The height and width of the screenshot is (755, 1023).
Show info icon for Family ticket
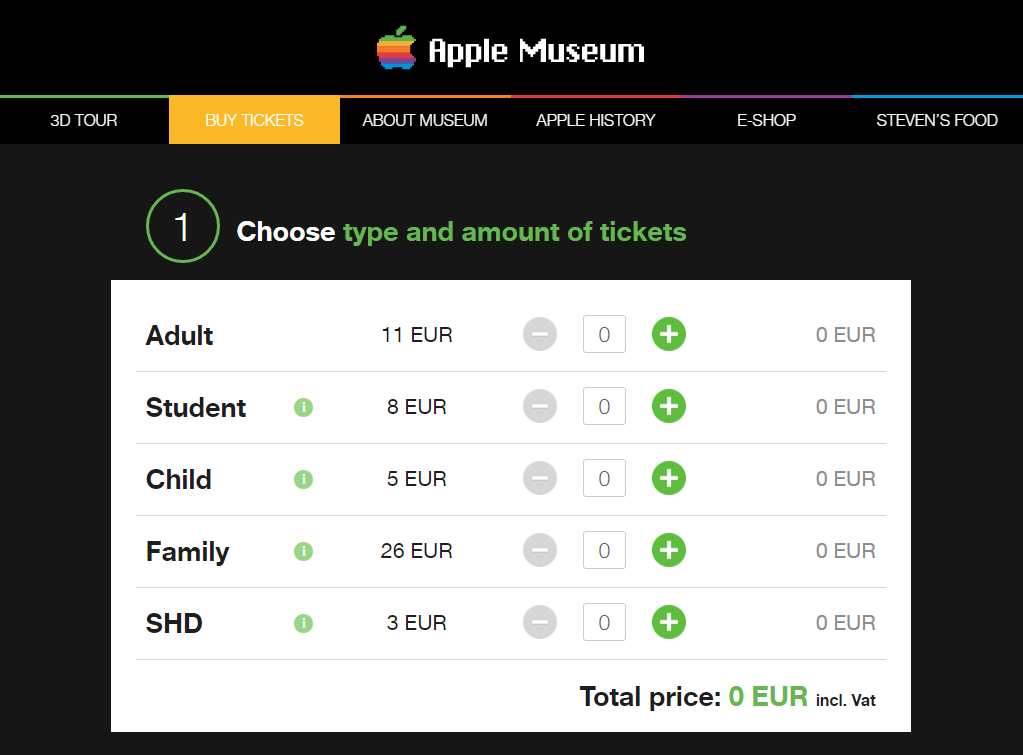304,551
